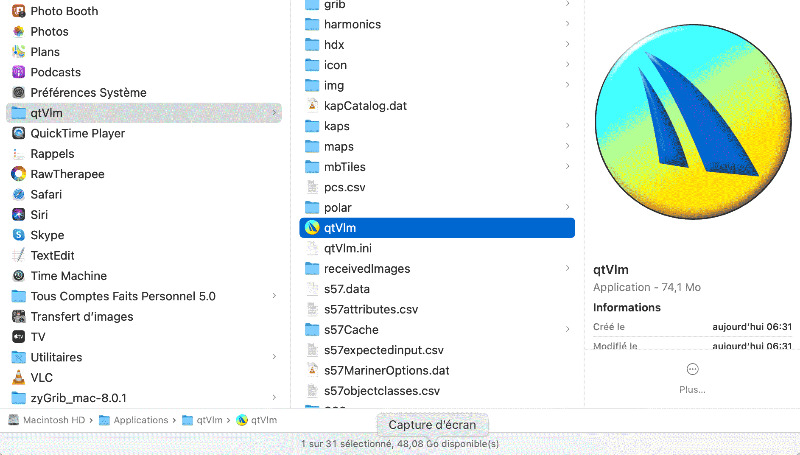The width and height of the screenshot is (800, 455).
Task: Click the VLC cone icon
Action: [18, 377]
